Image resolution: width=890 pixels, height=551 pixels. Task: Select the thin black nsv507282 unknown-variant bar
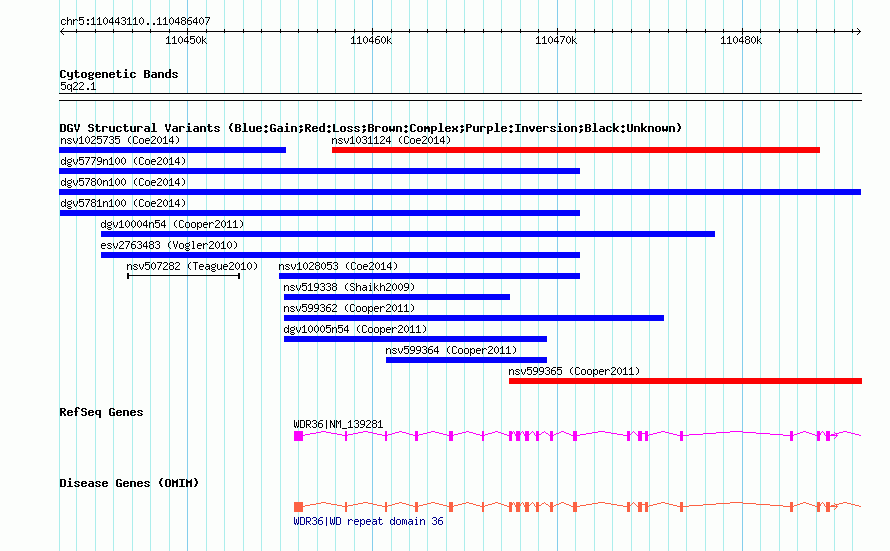click(184, 276)
